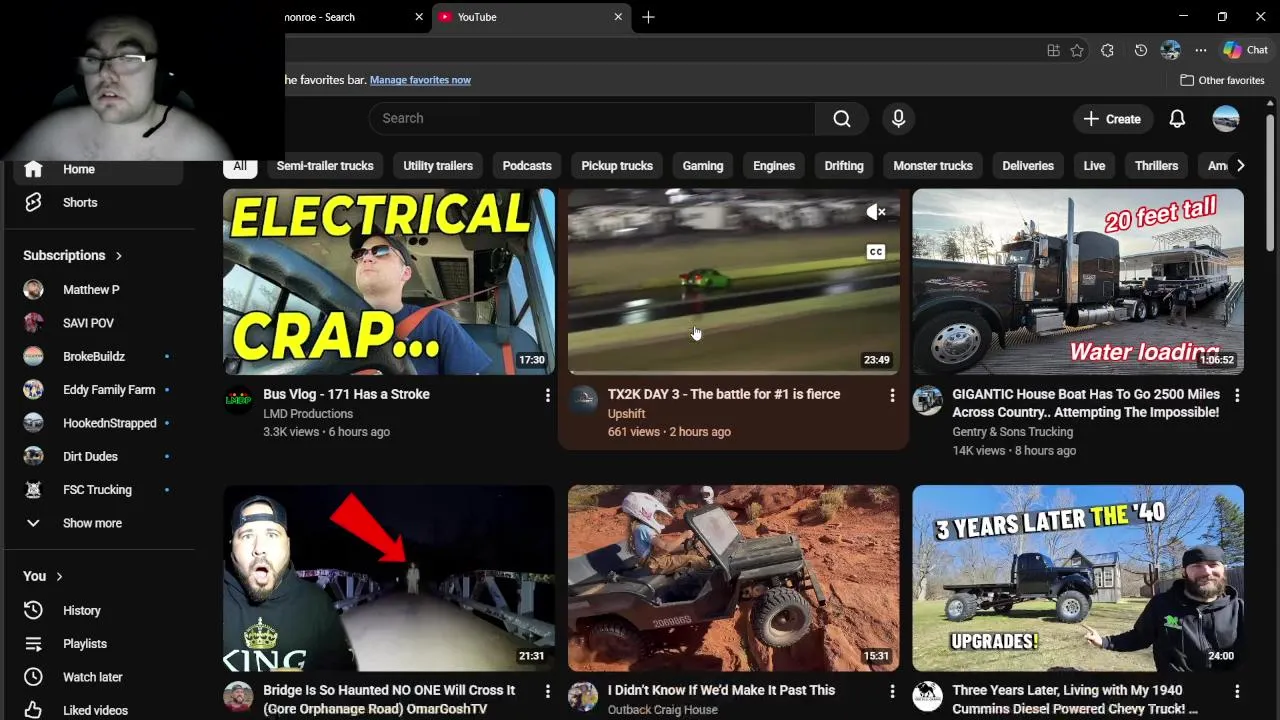This screenshot has height=720, width=1280.
Task: Toggle captions on TX2K preview
Action: (x=876, y=252)
